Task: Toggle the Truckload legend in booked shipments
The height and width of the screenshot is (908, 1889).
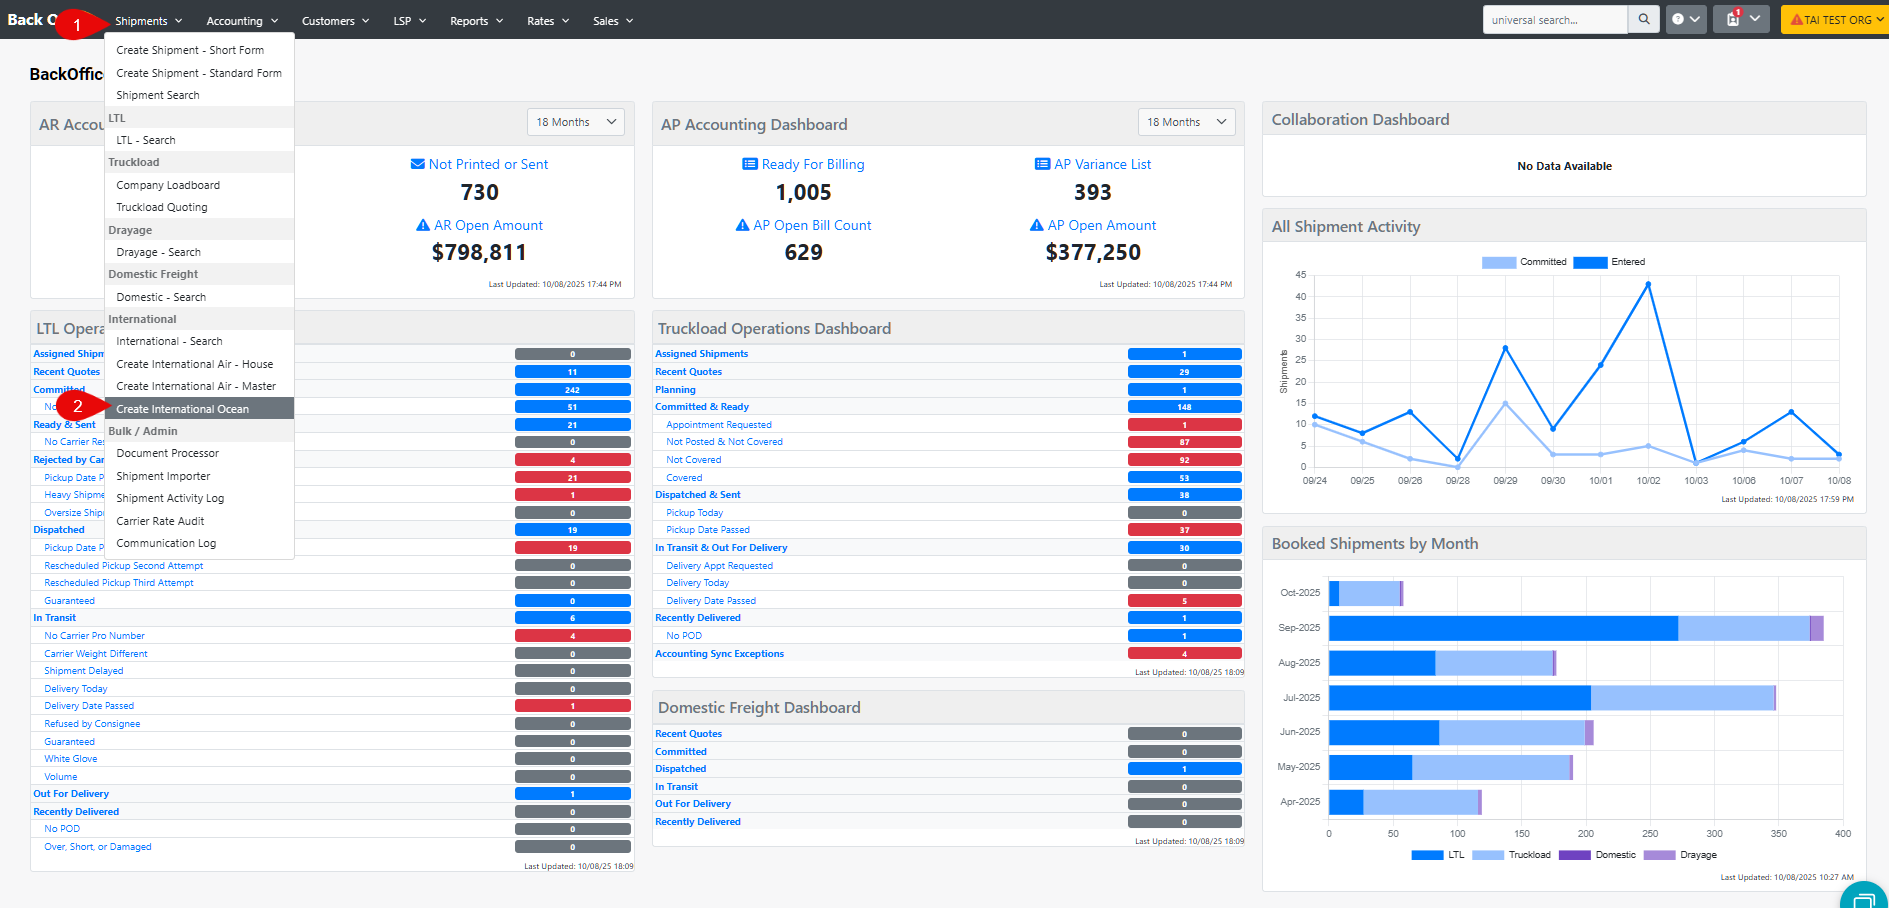Action: (1488, 855)
